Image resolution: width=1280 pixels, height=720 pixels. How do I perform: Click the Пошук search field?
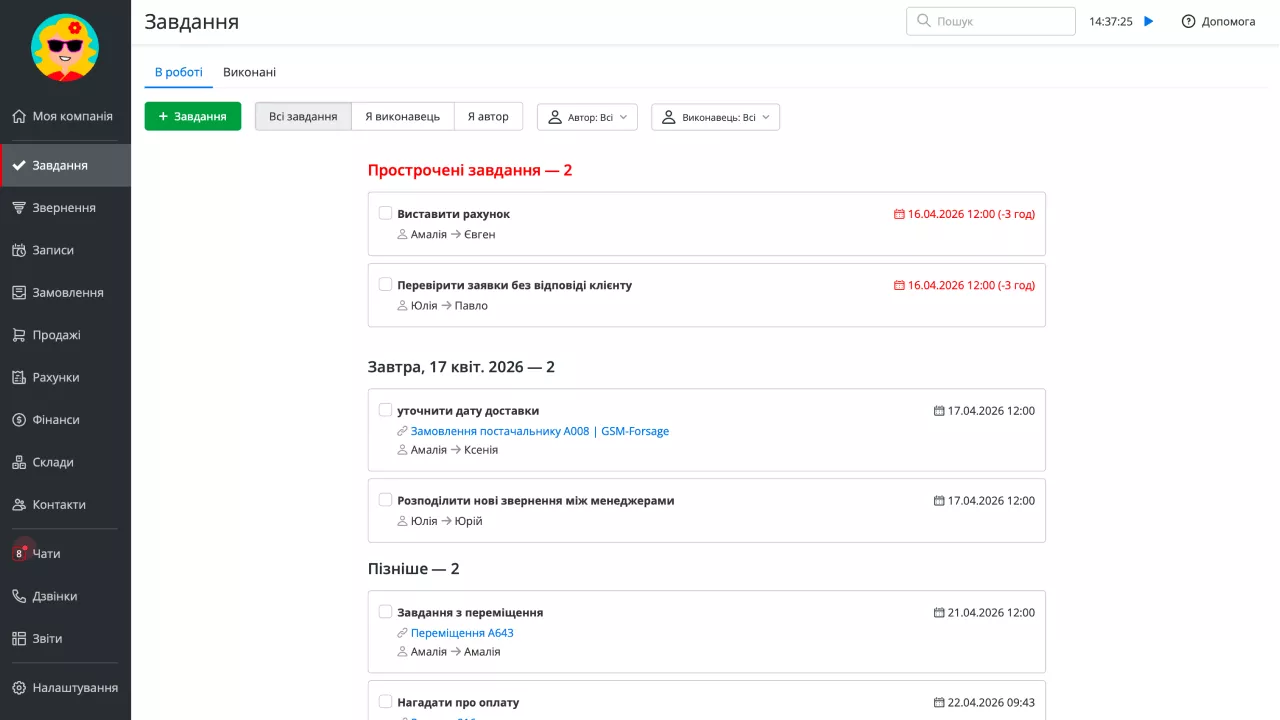click(990, 21)
